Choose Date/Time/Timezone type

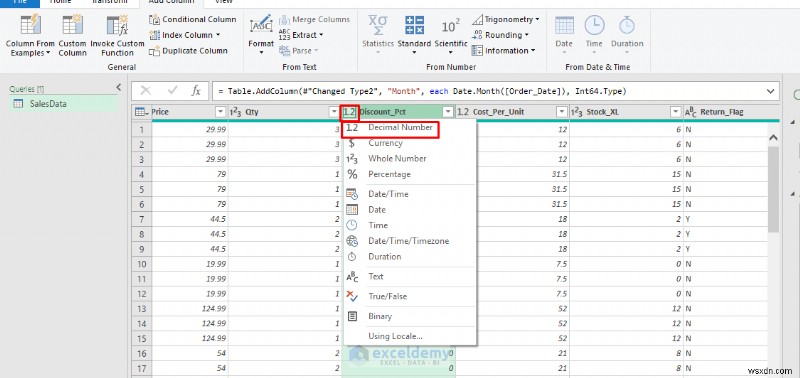pyautogui.click(x=410, y=241)
